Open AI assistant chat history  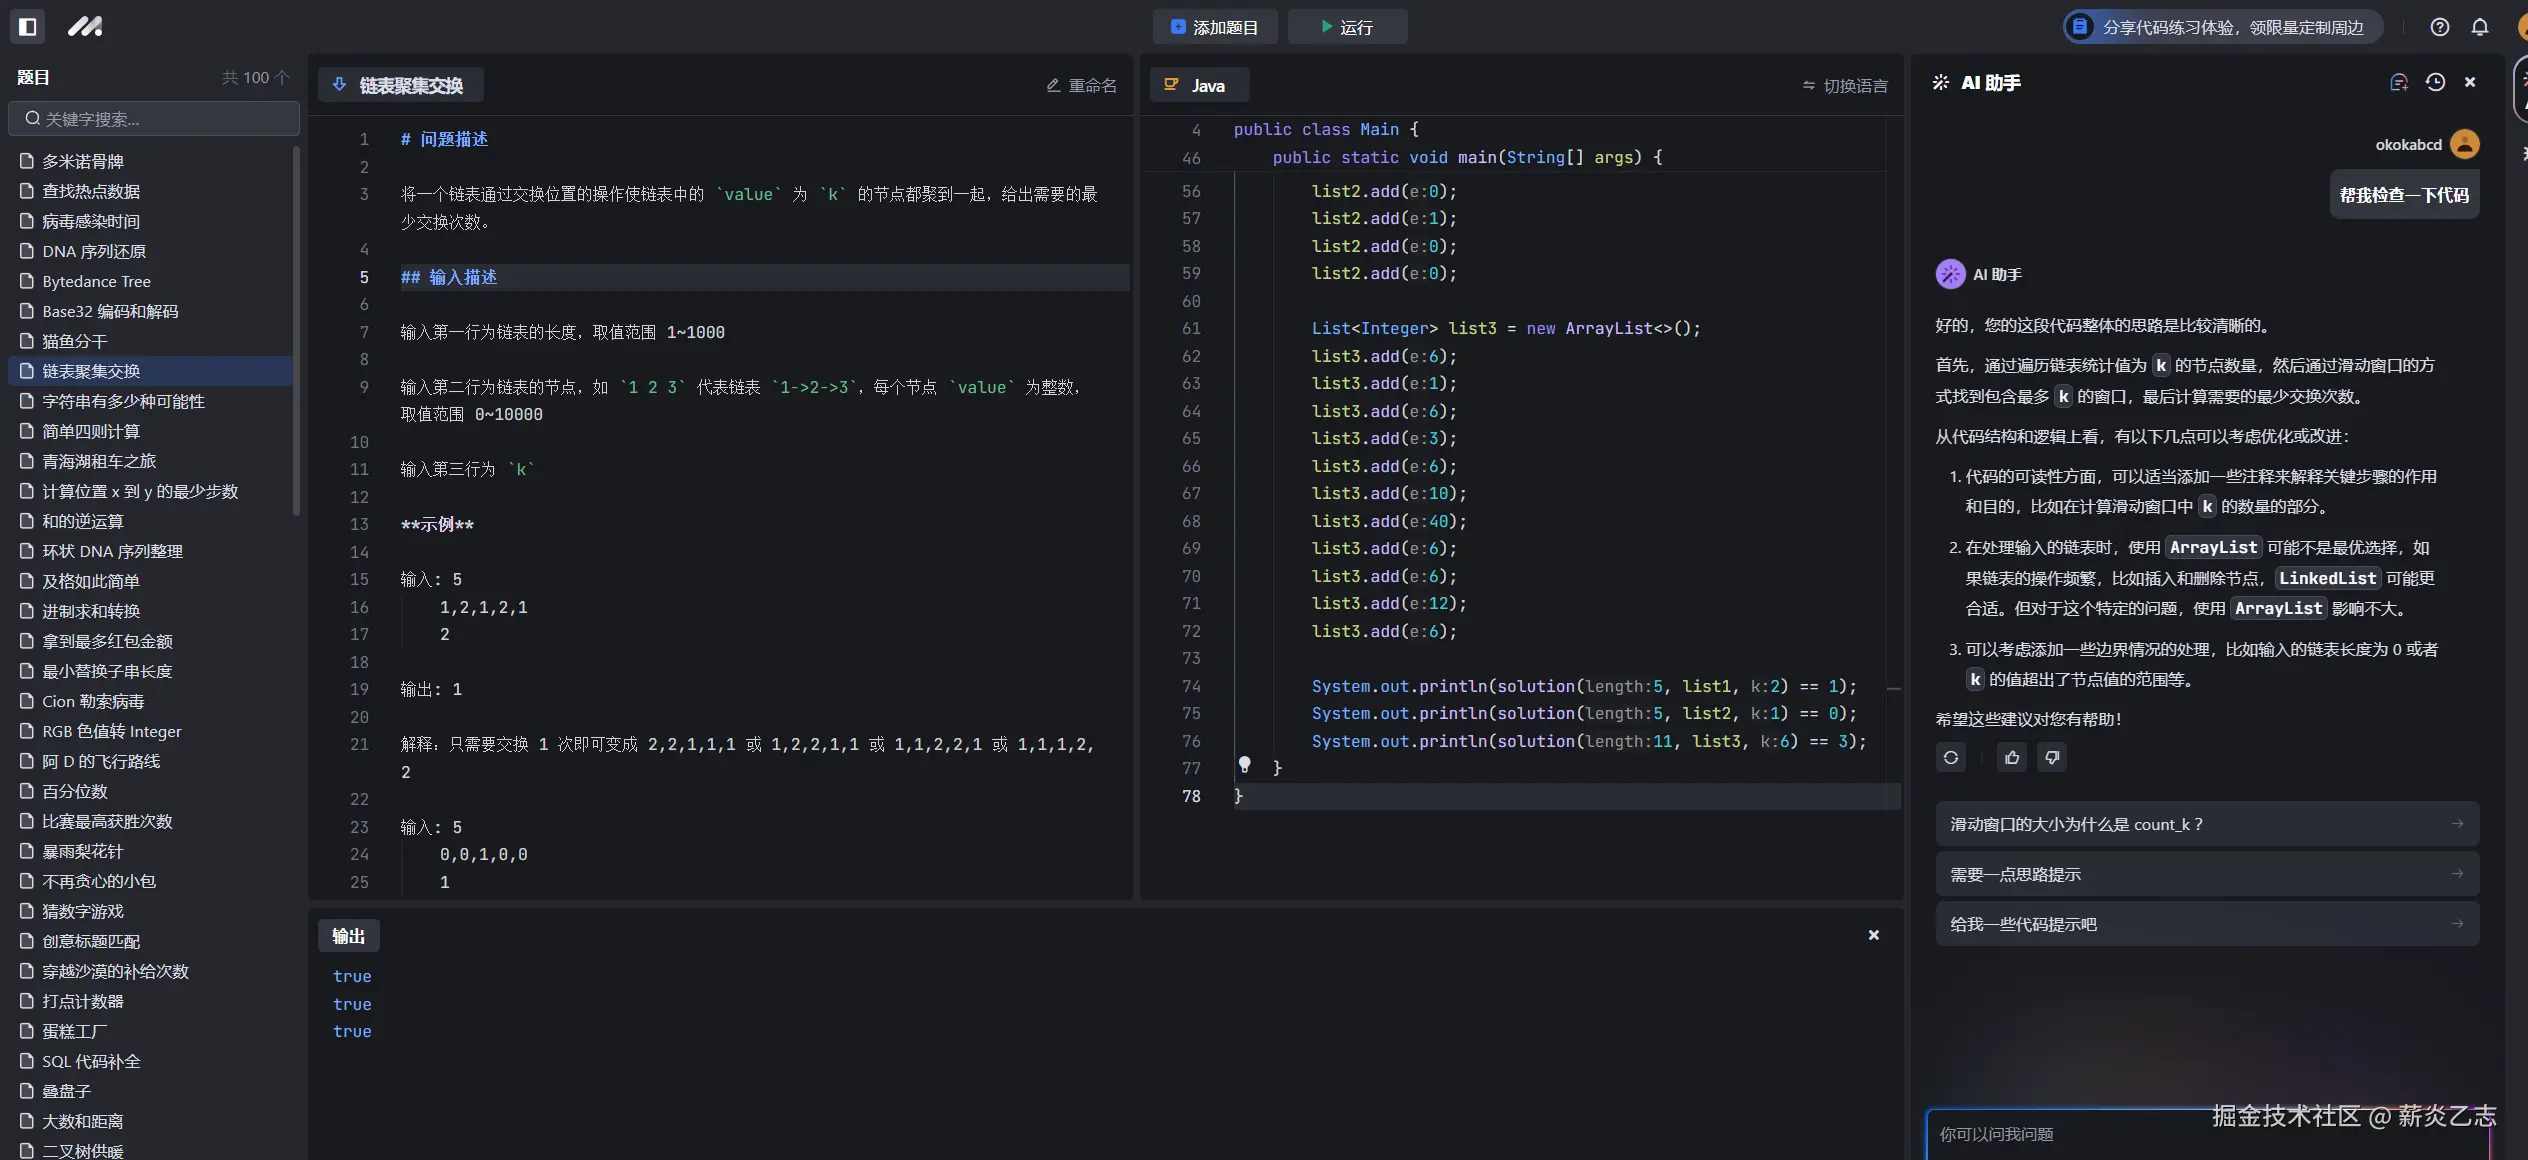[x=2435, y=83]
